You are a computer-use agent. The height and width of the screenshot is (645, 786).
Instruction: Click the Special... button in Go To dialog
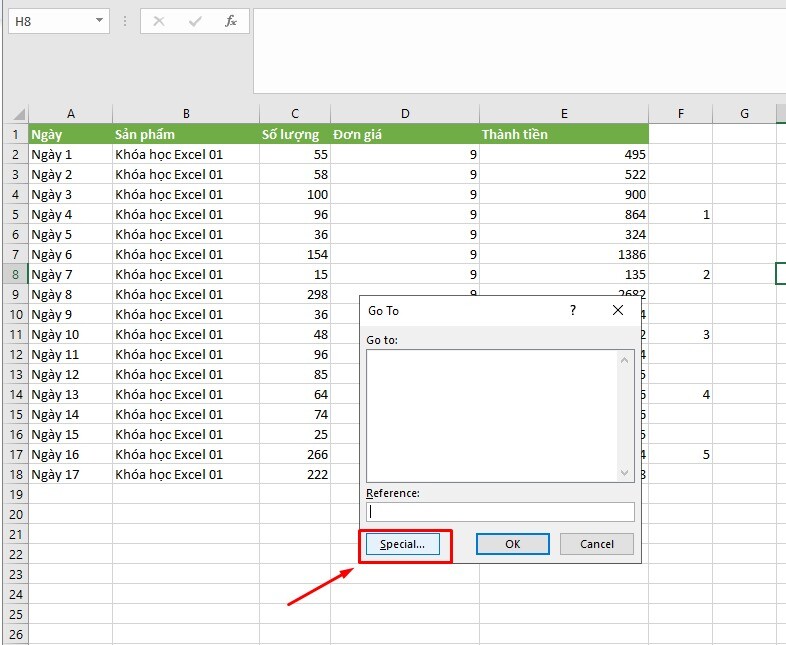[403, 544]
